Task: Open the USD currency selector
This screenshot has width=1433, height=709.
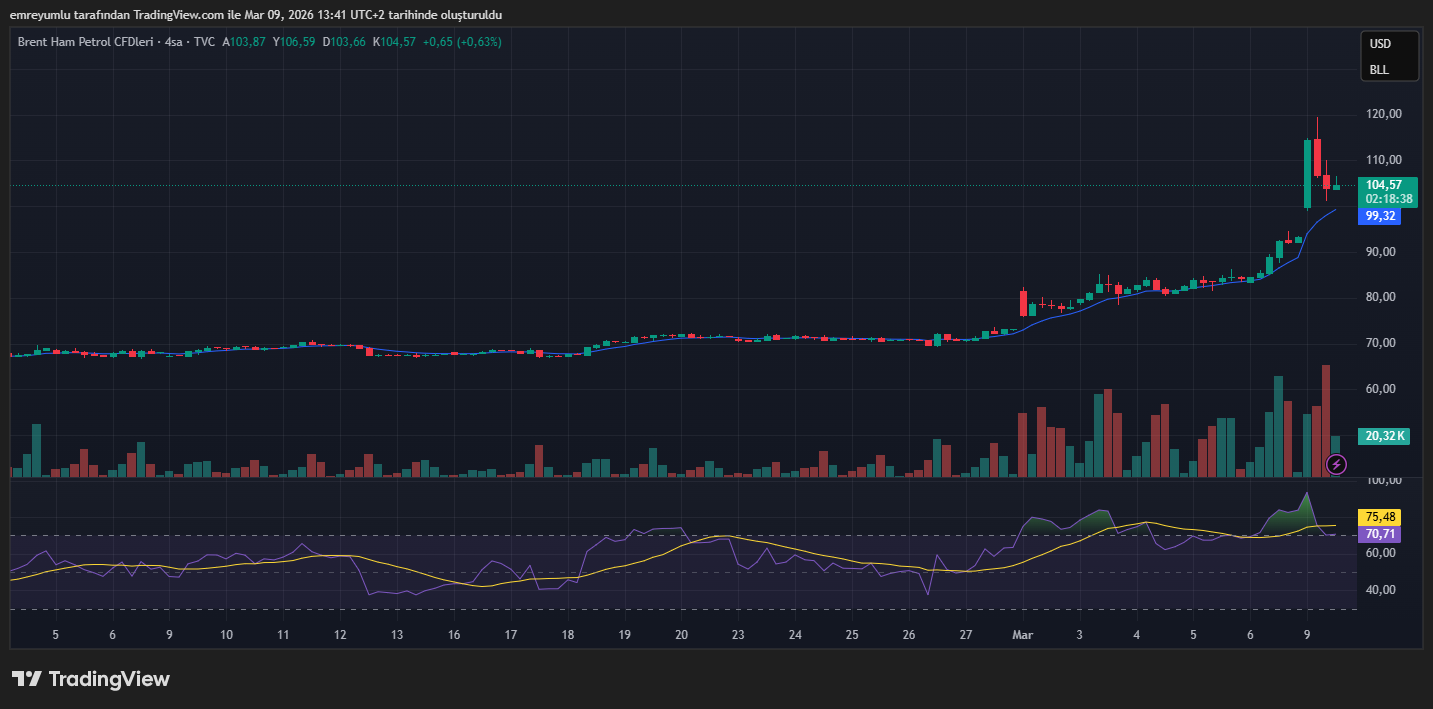Action: tap(1380, 44)
